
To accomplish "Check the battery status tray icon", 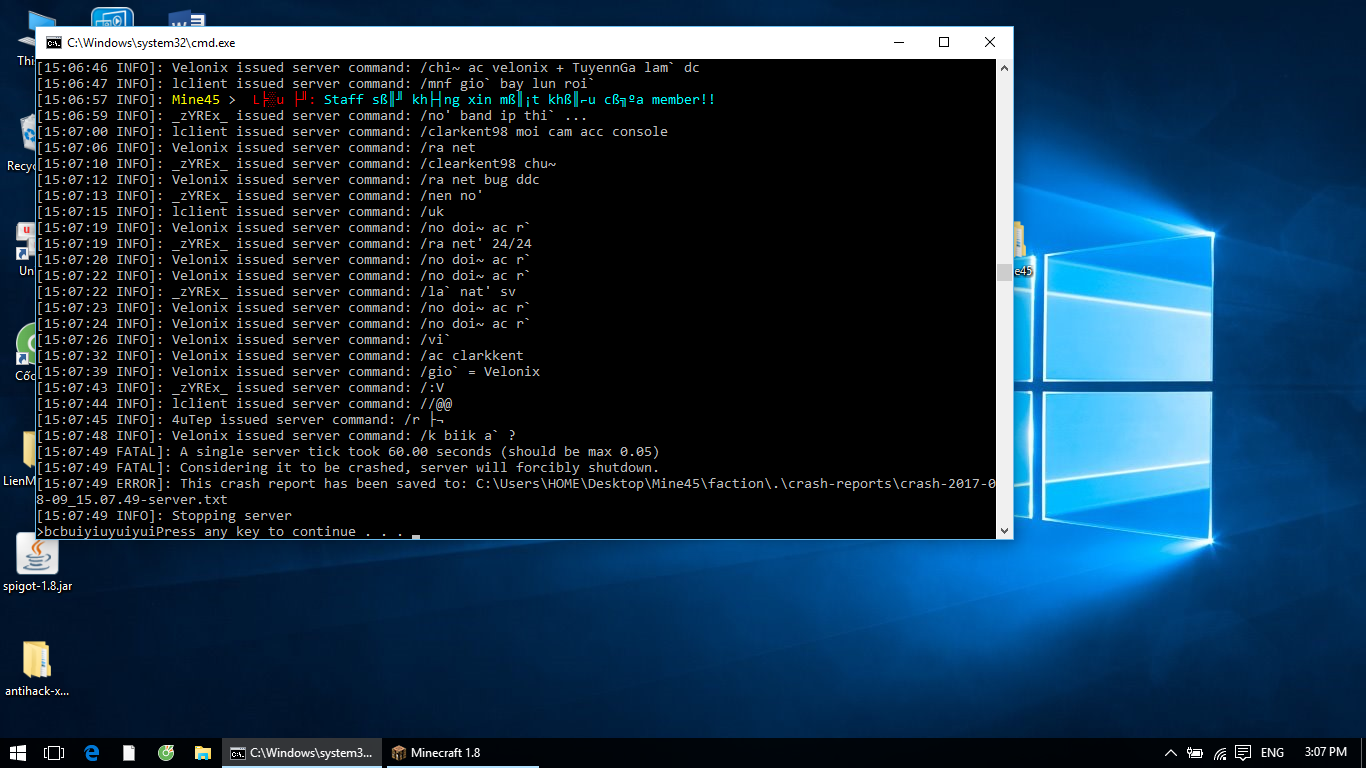I will [x=1196, y=753].
